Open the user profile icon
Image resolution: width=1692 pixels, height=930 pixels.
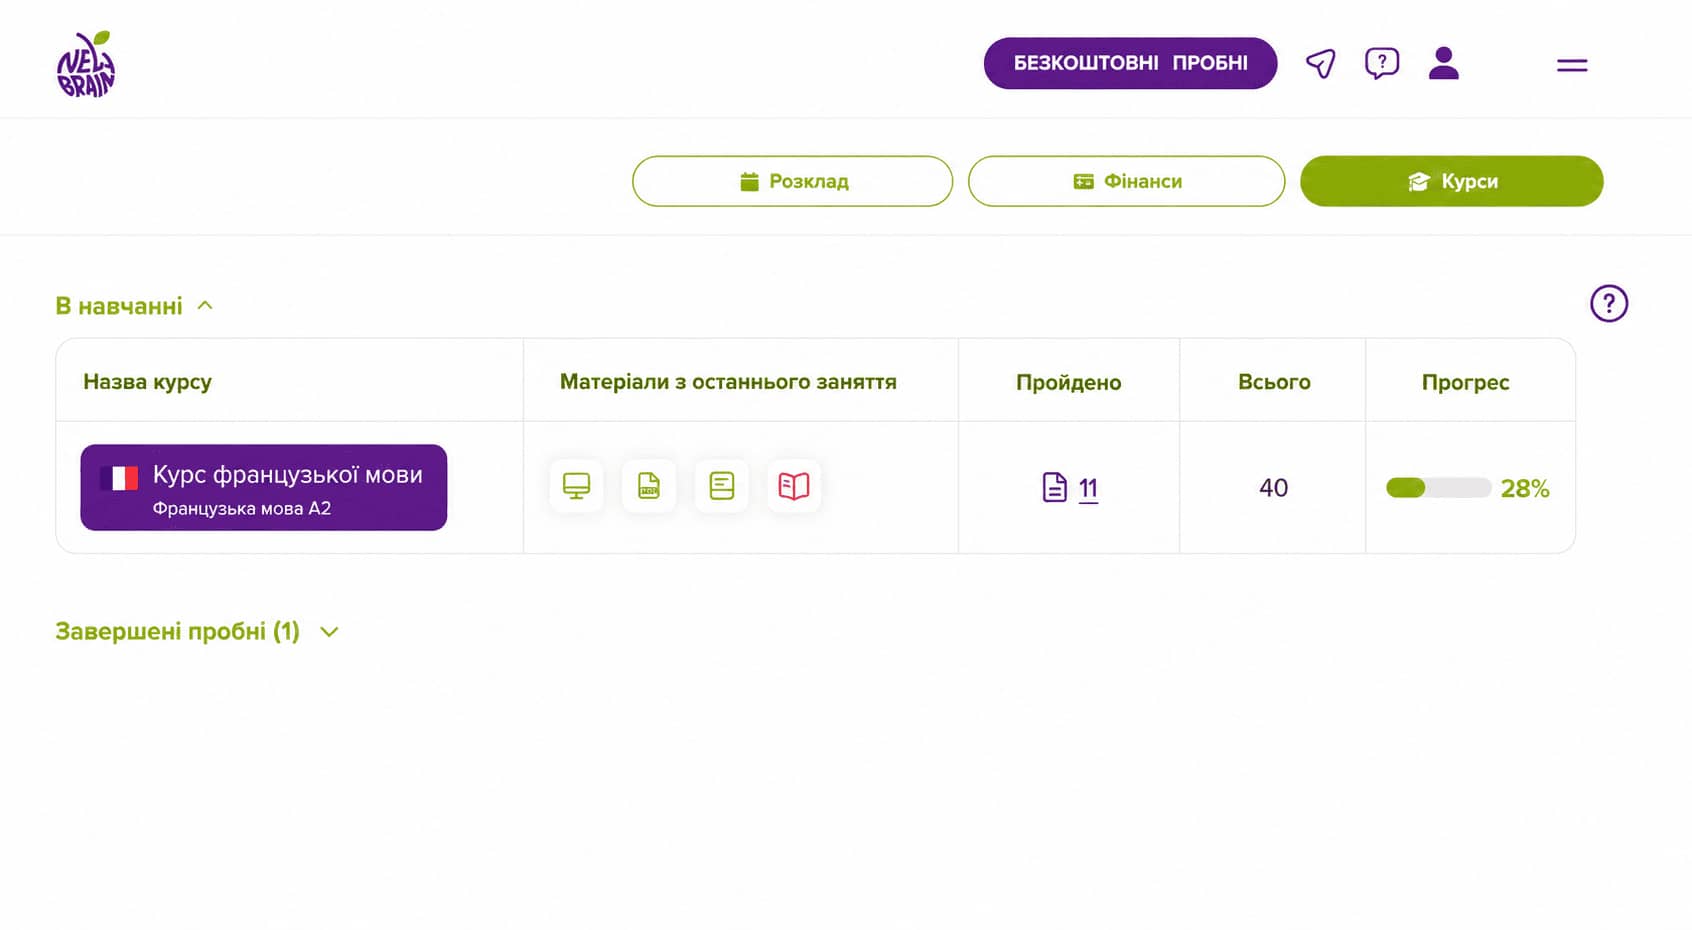coord(1443,63)
